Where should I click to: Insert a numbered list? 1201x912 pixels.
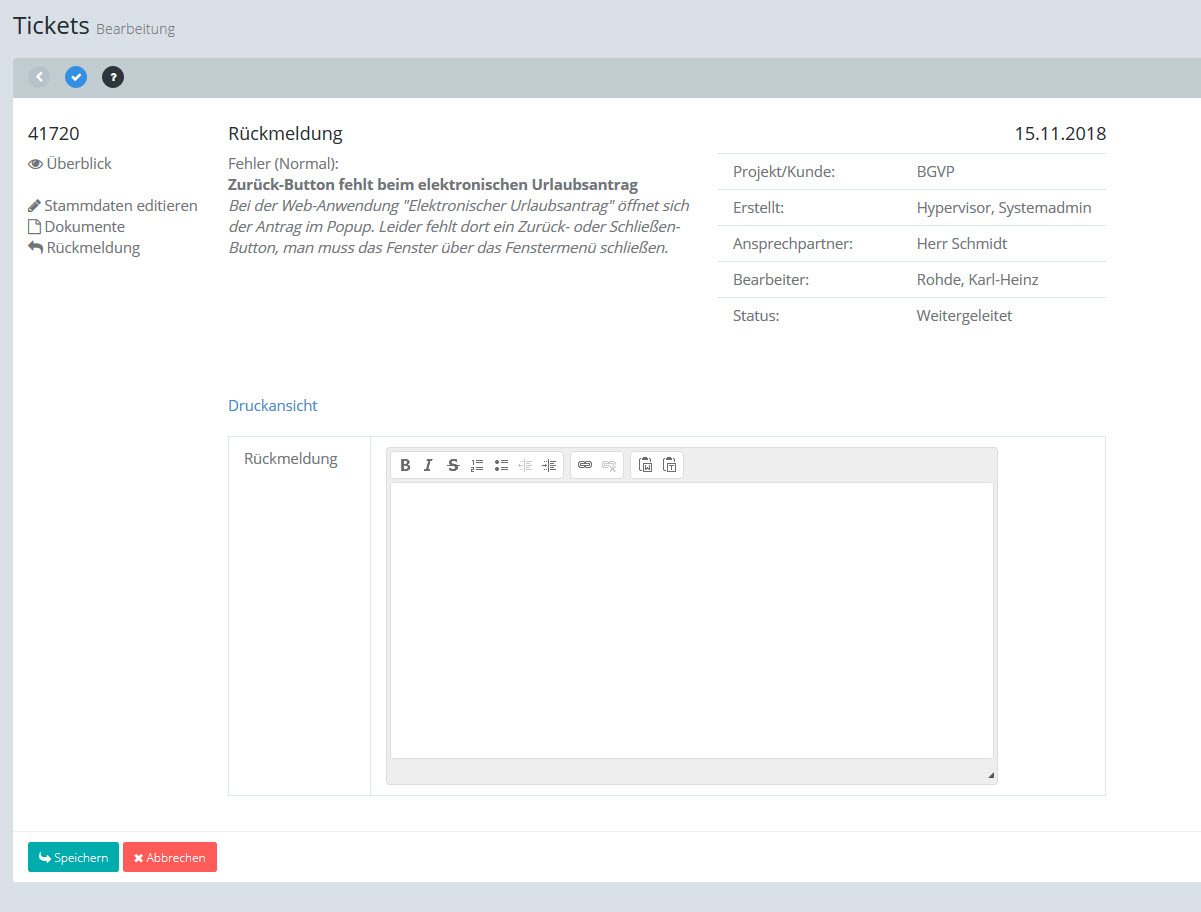[477, 465]
